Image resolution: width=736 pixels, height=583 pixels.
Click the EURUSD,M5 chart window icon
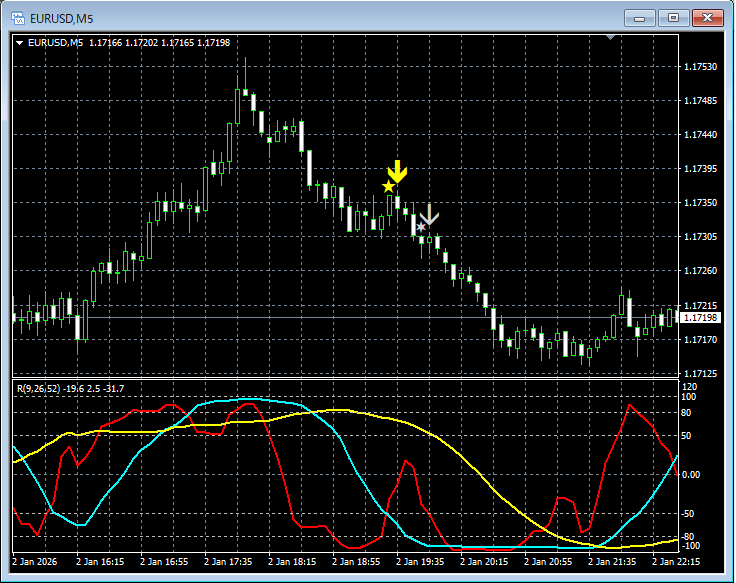click(18, 18)
